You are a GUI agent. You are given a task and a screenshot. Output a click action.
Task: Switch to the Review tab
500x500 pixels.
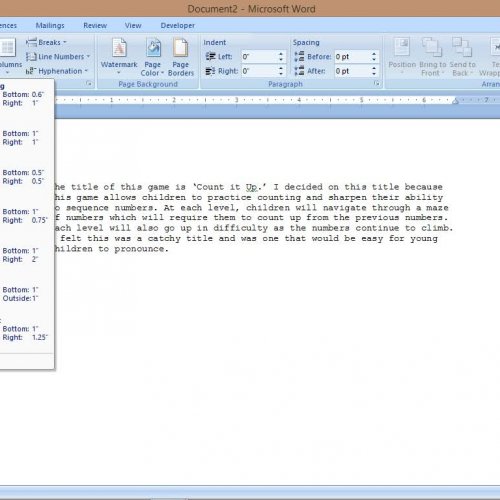pyautogui.click(x=95, y=25)
